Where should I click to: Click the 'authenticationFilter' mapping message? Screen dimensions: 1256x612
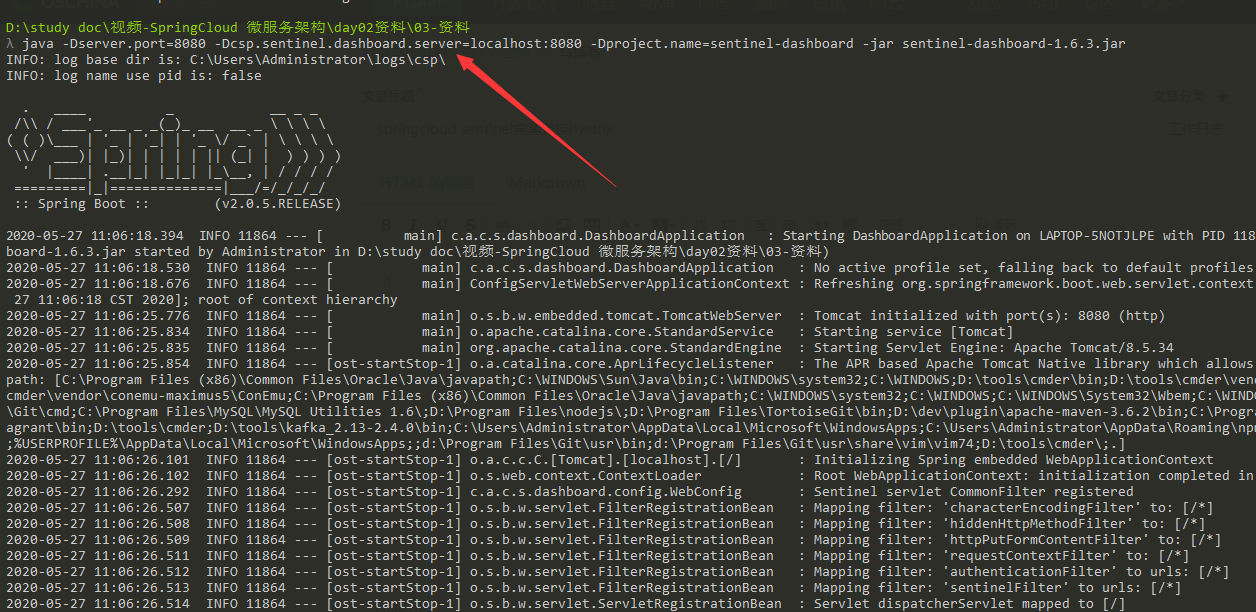1022,572
